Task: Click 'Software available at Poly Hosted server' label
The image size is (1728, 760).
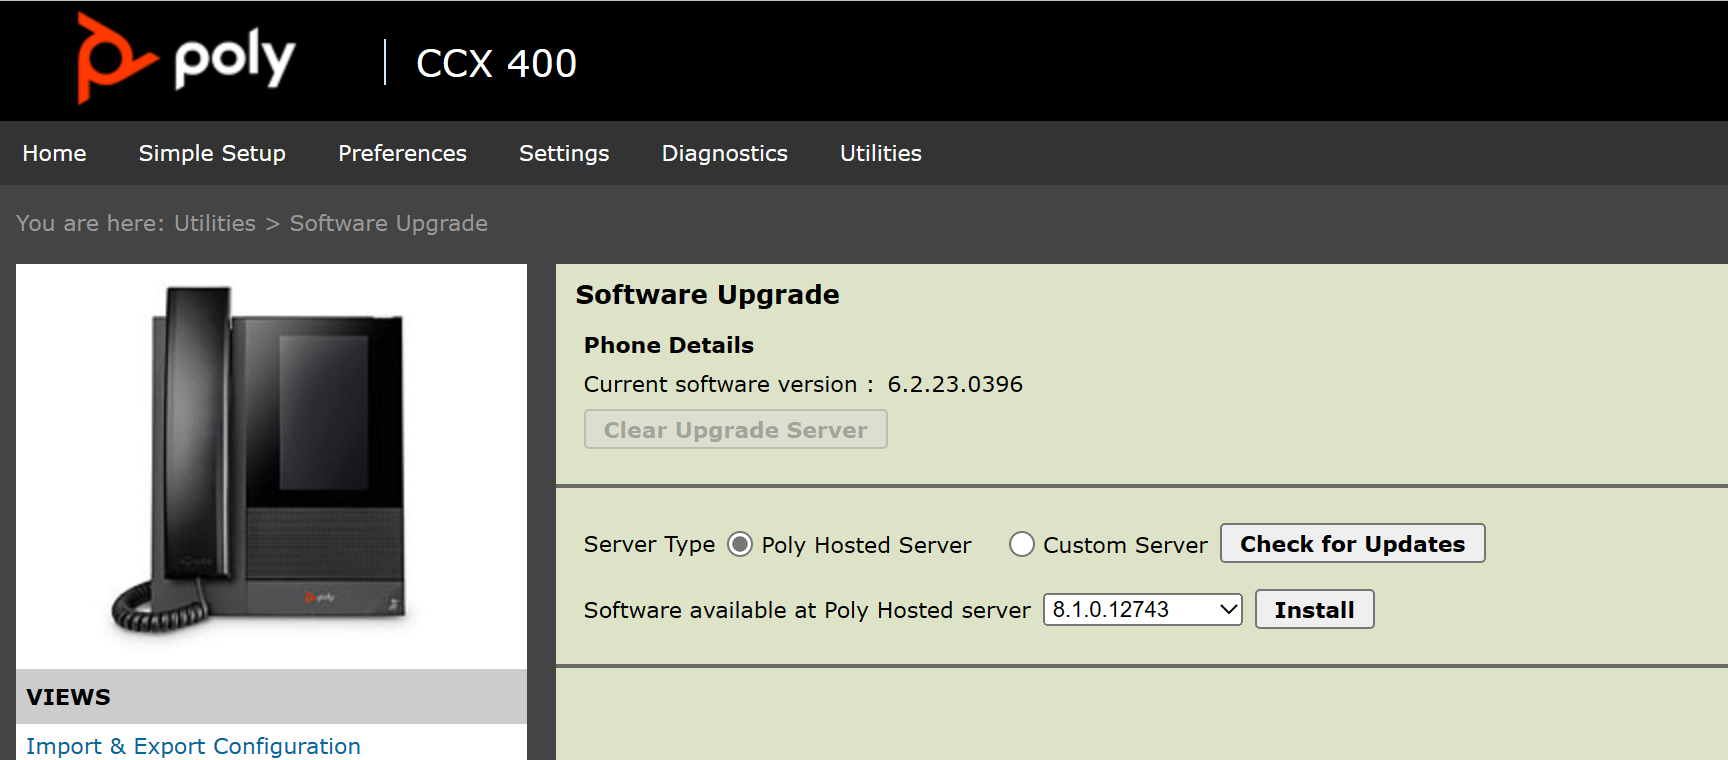Action: [x=807, y=610]
